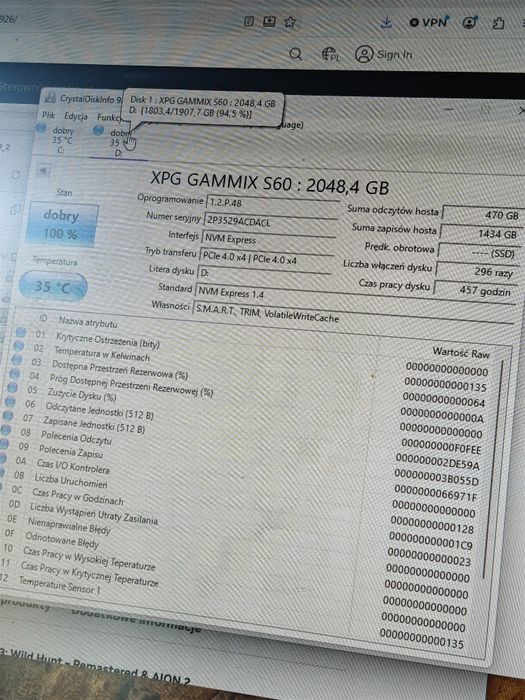This screenshot has height=700, width=525.
Task: Bookmark page with browser star icon
Action: (x=290, y=21)
